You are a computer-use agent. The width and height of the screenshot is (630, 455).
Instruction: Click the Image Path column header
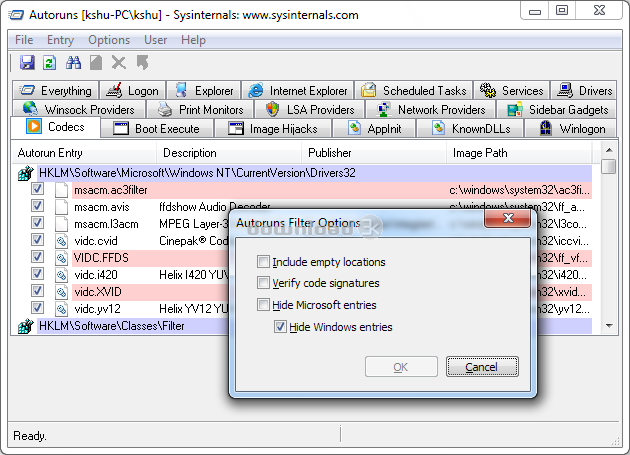(519, 153)
